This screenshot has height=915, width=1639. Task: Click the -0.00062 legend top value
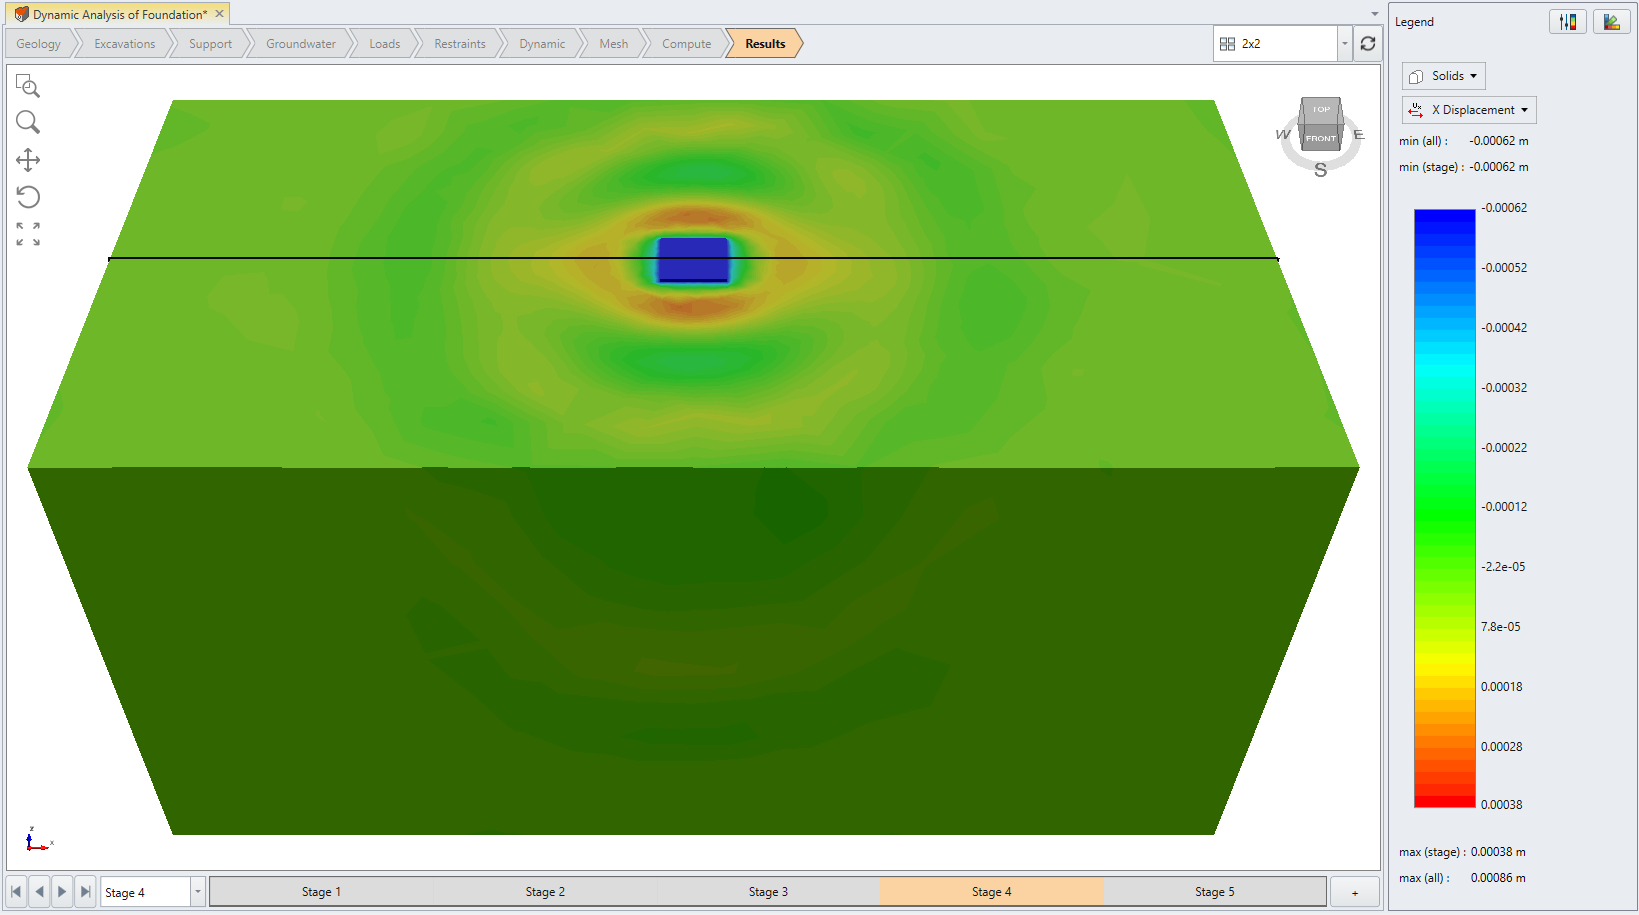pos(1504,208)
